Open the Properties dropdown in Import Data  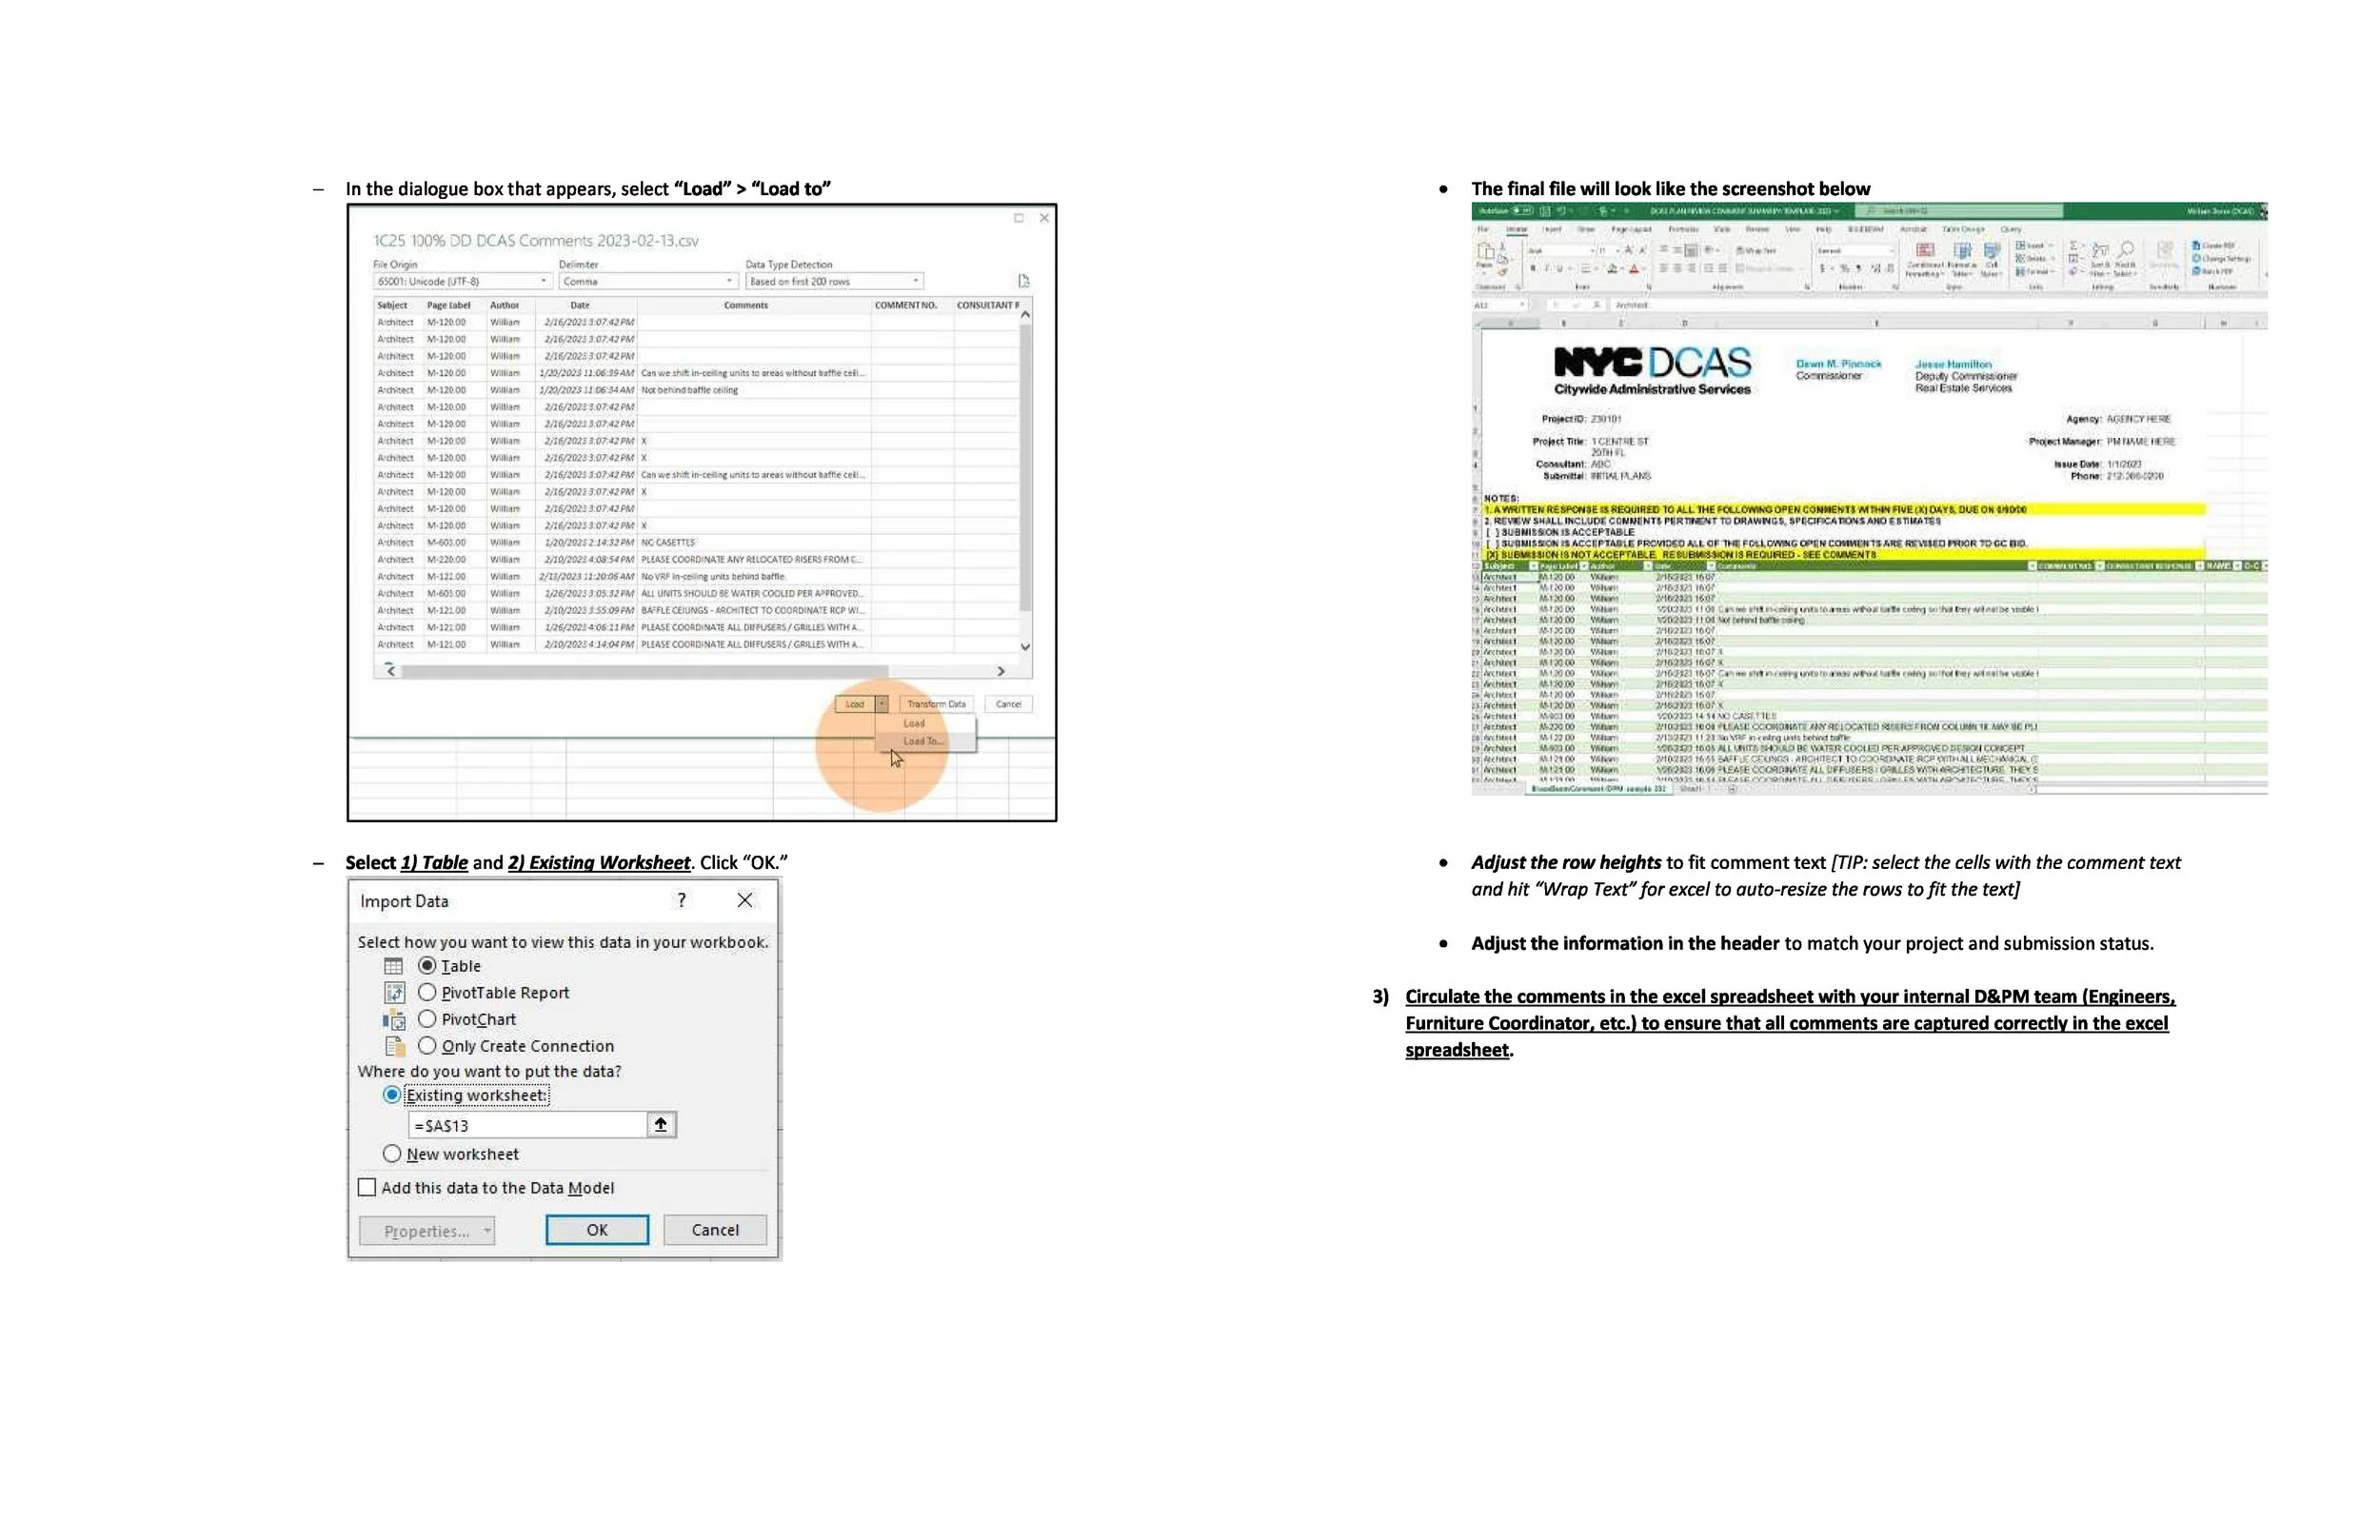tap(427, 1231)
